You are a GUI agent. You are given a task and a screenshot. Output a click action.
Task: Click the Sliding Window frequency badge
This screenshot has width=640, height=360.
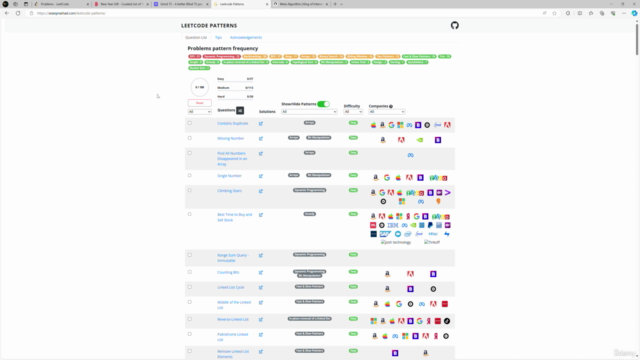point(359,56)
